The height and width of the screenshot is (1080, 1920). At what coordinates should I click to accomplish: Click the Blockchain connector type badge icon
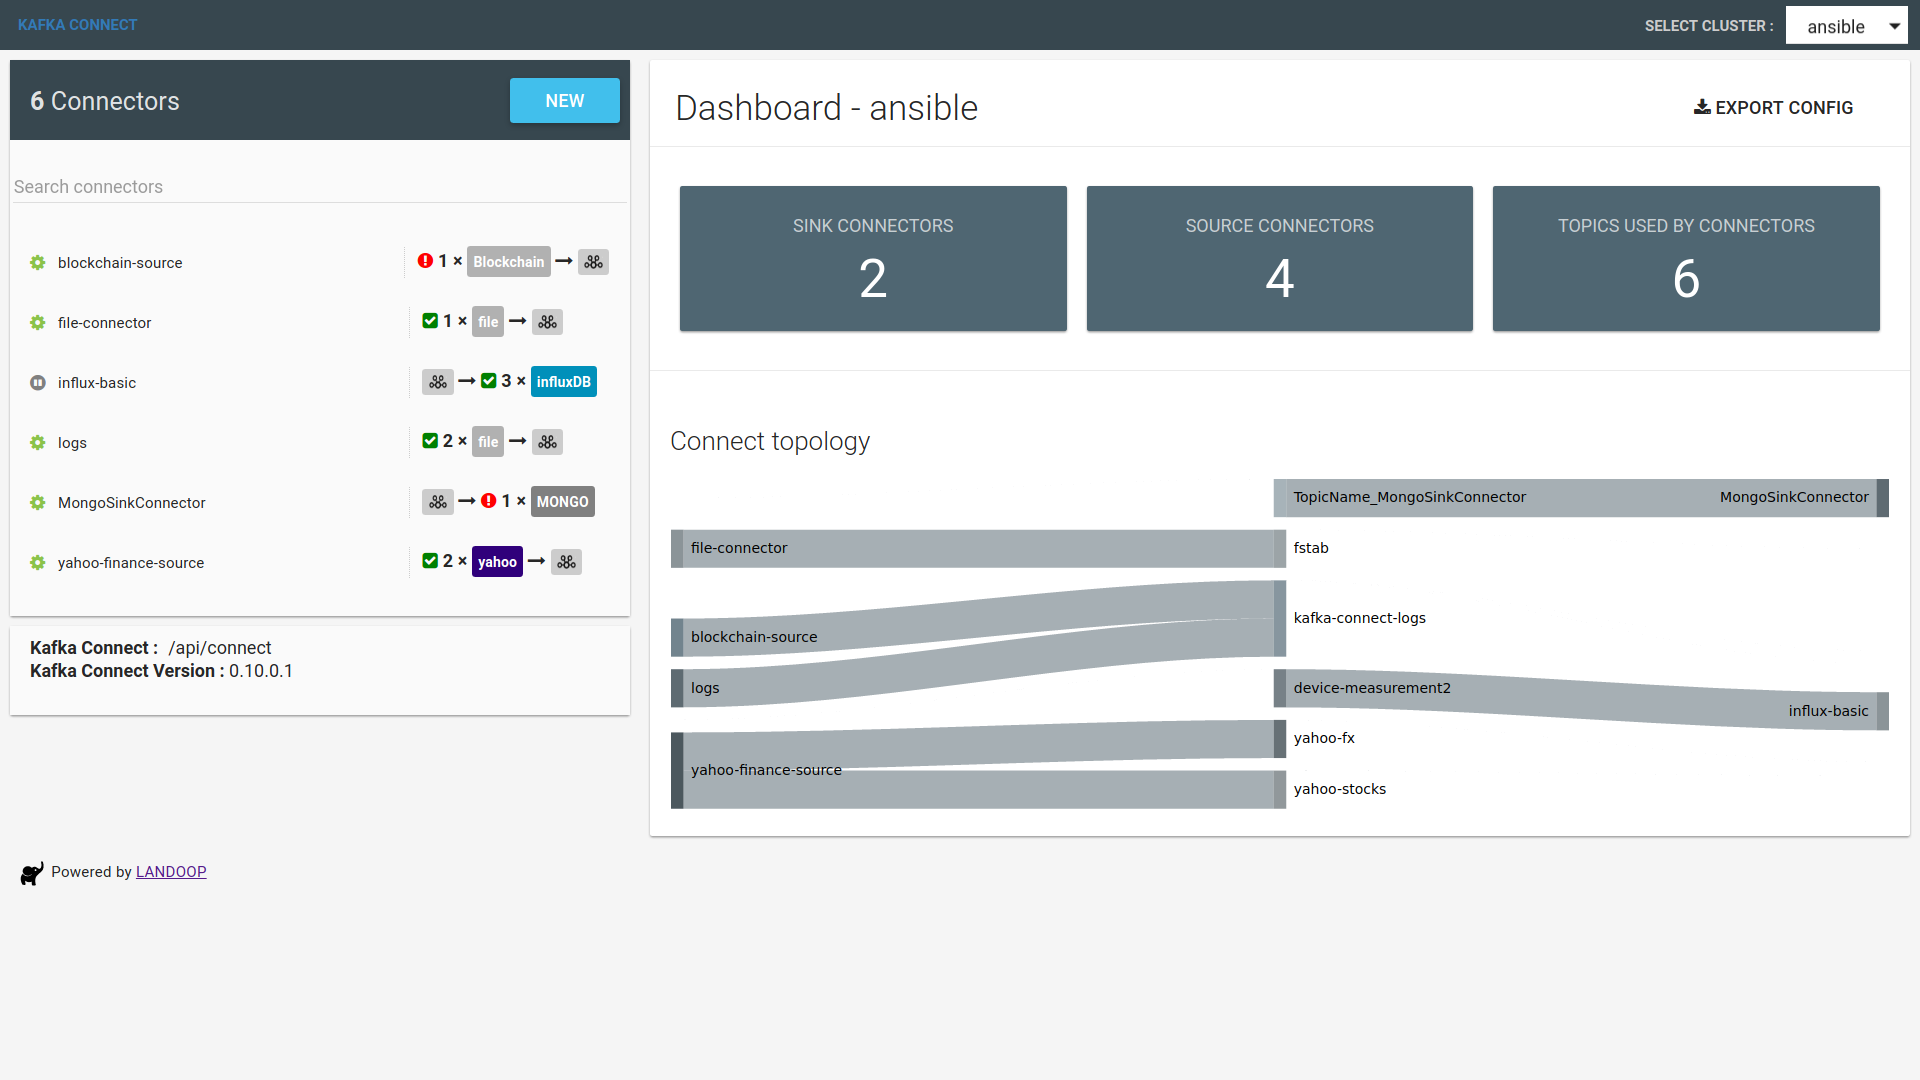click(509, 261)
